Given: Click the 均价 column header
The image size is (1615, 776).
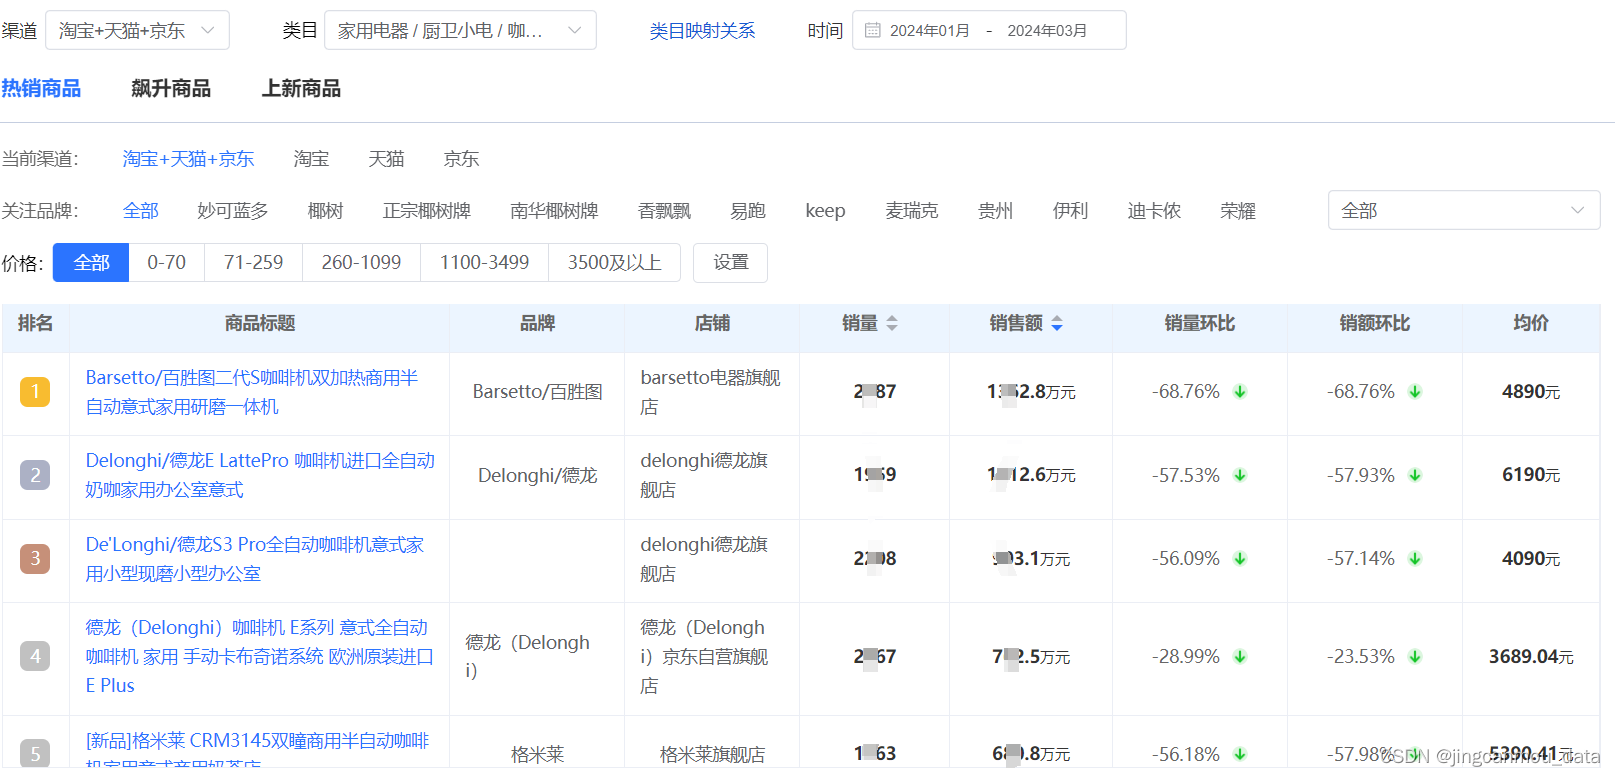Looking at the screenshot, I should pos(1531,324).
